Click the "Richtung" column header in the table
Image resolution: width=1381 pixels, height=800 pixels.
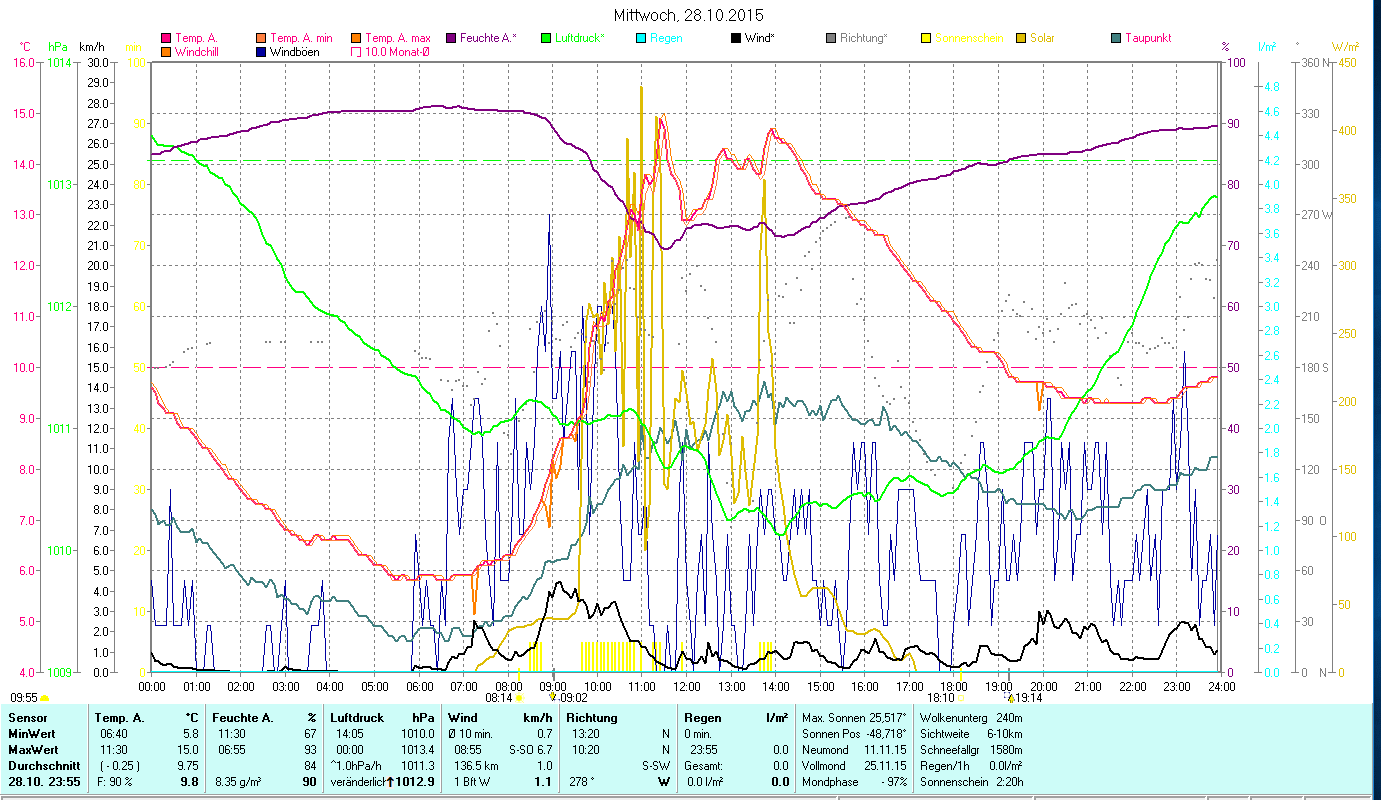[592, 718]
